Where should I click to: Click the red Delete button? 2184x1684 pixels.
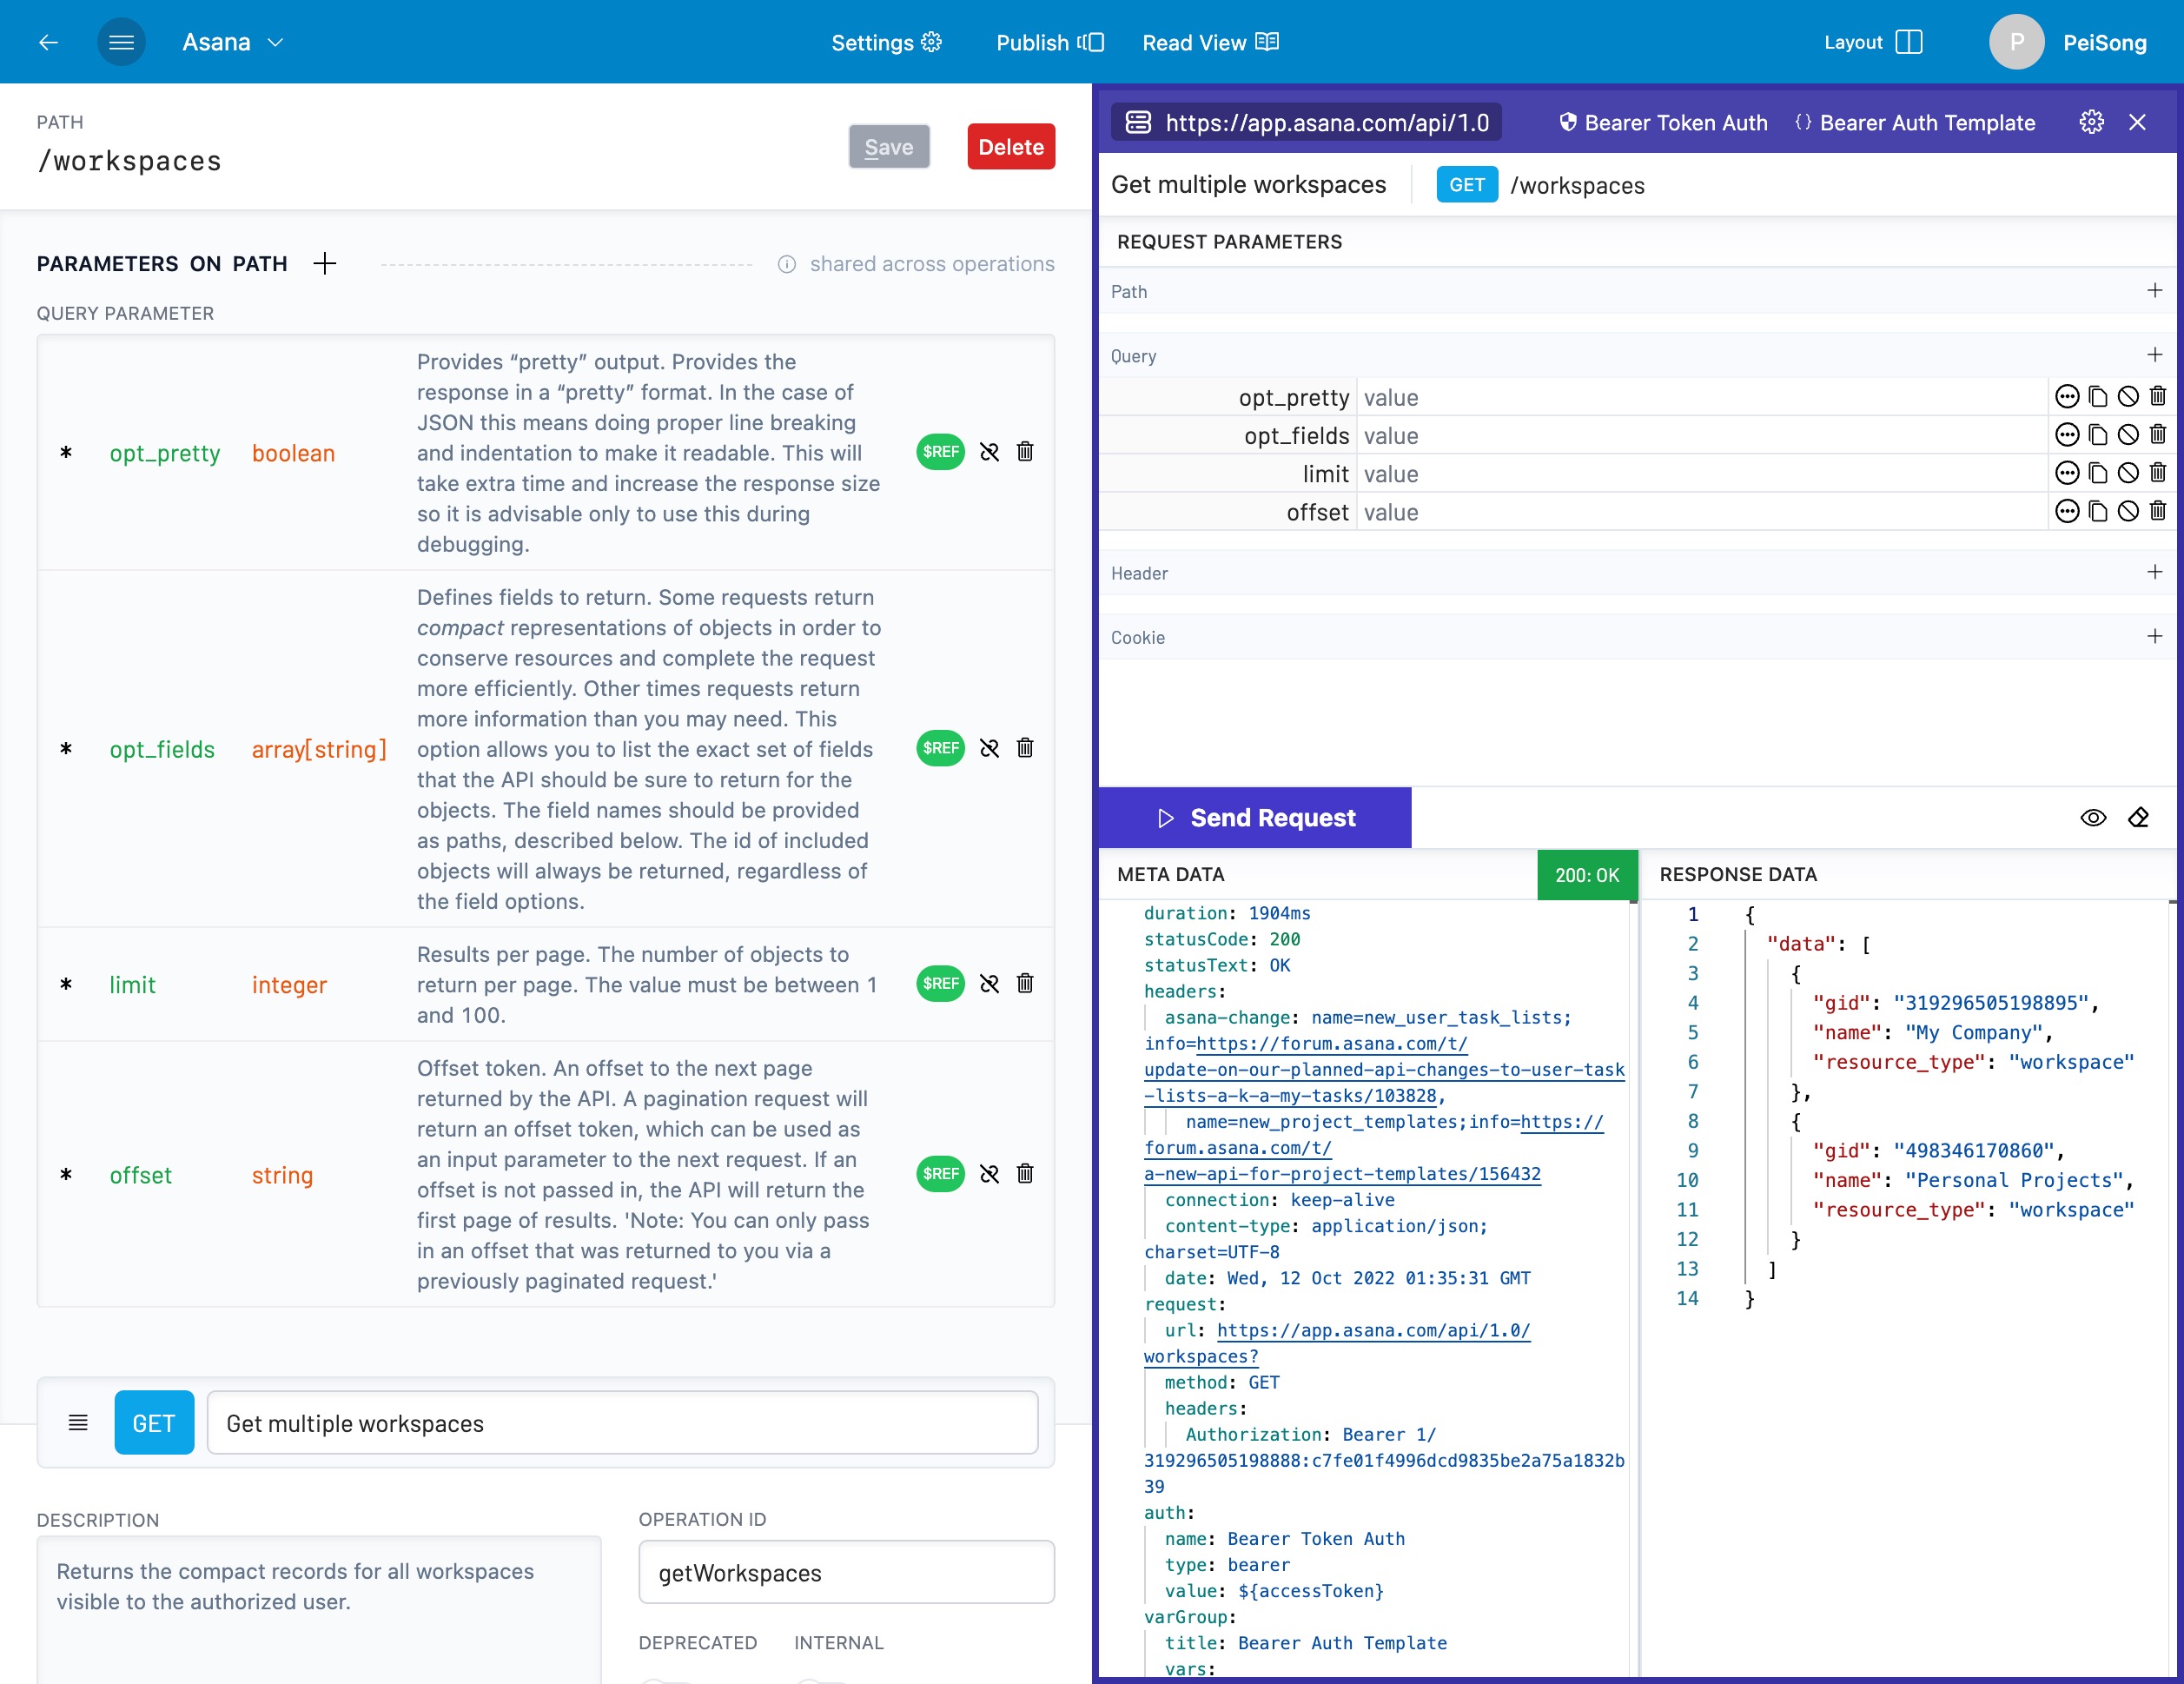click(x=1011, y=147)
